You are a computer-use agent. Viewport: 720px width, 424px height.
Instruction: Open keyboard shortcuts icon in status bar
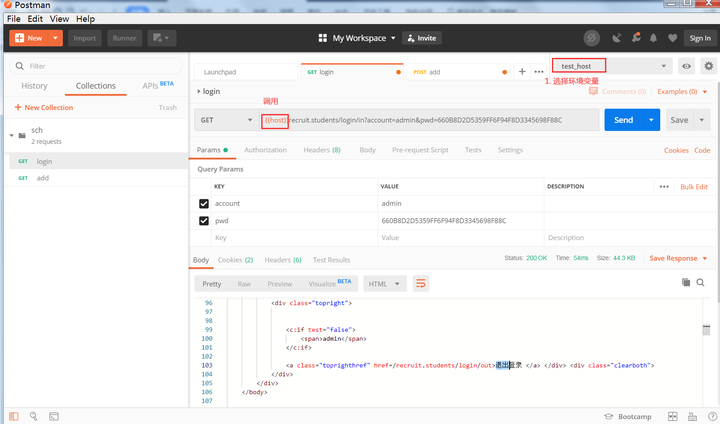click(692, 417)
